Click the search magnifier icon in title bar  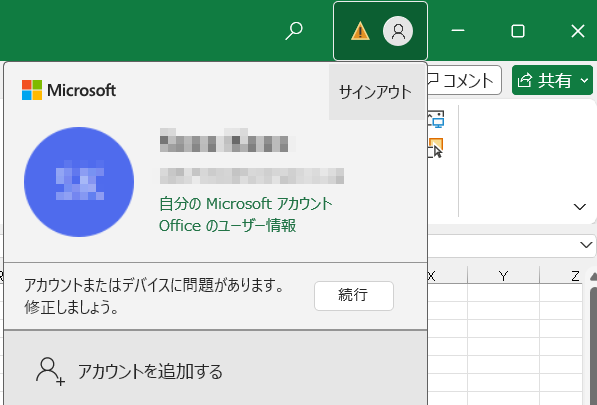294,31
